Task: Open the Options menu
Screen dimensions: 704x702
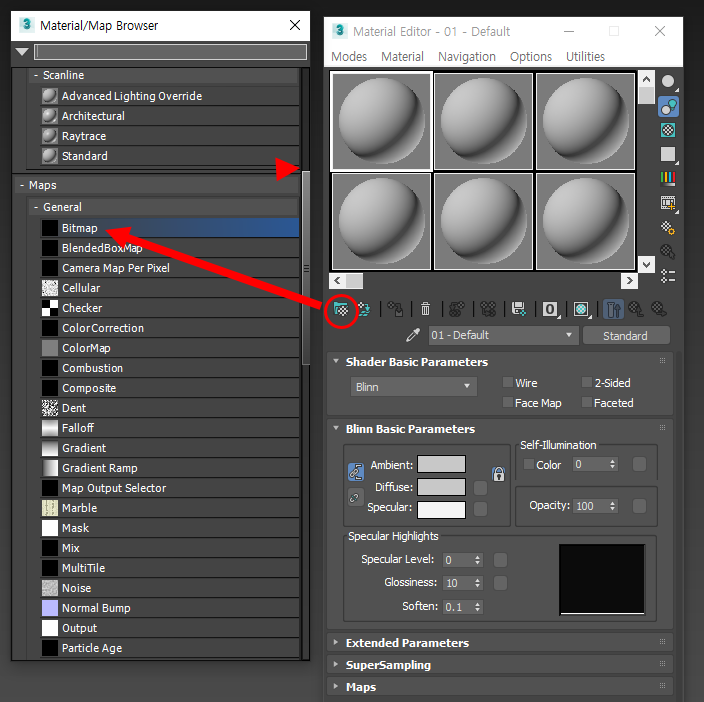Action: coord(531,57)
